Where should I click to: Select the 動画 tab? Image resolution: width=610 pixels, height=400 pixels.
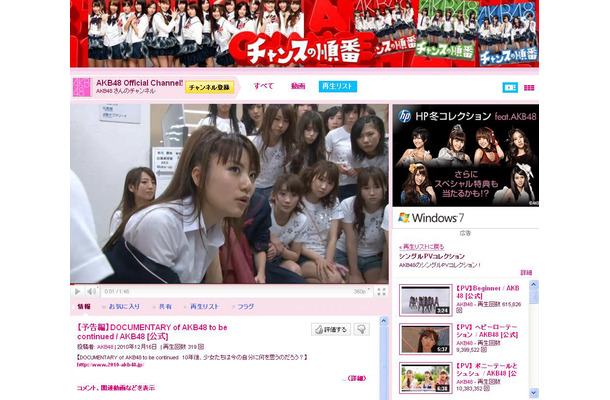[298, 86]
